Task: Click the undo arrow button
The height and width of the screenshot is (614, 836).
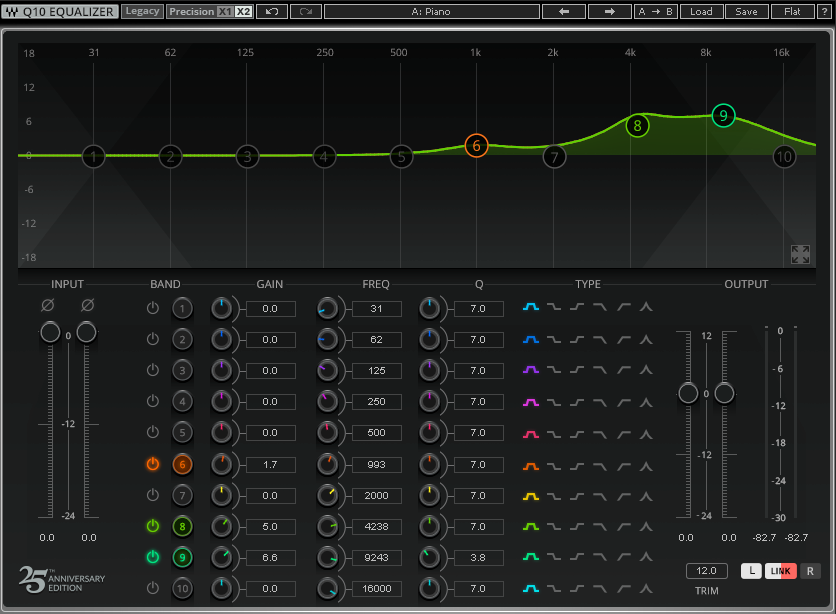Action: coord(272,11)
